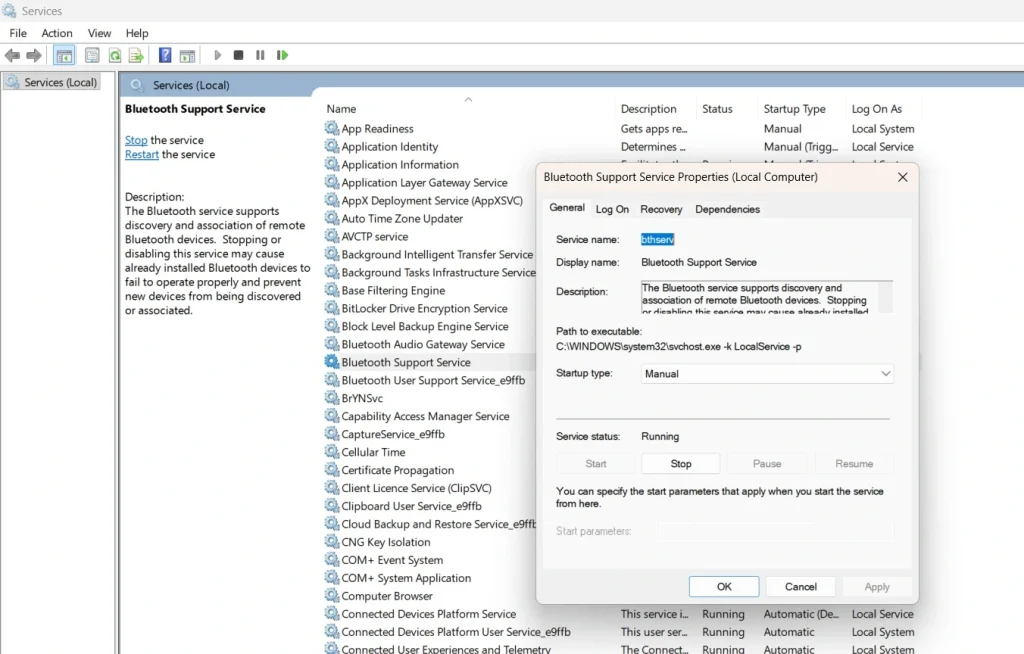Refresh the services list
This screenshot has height=654, width=1024.
pos(115,55)
